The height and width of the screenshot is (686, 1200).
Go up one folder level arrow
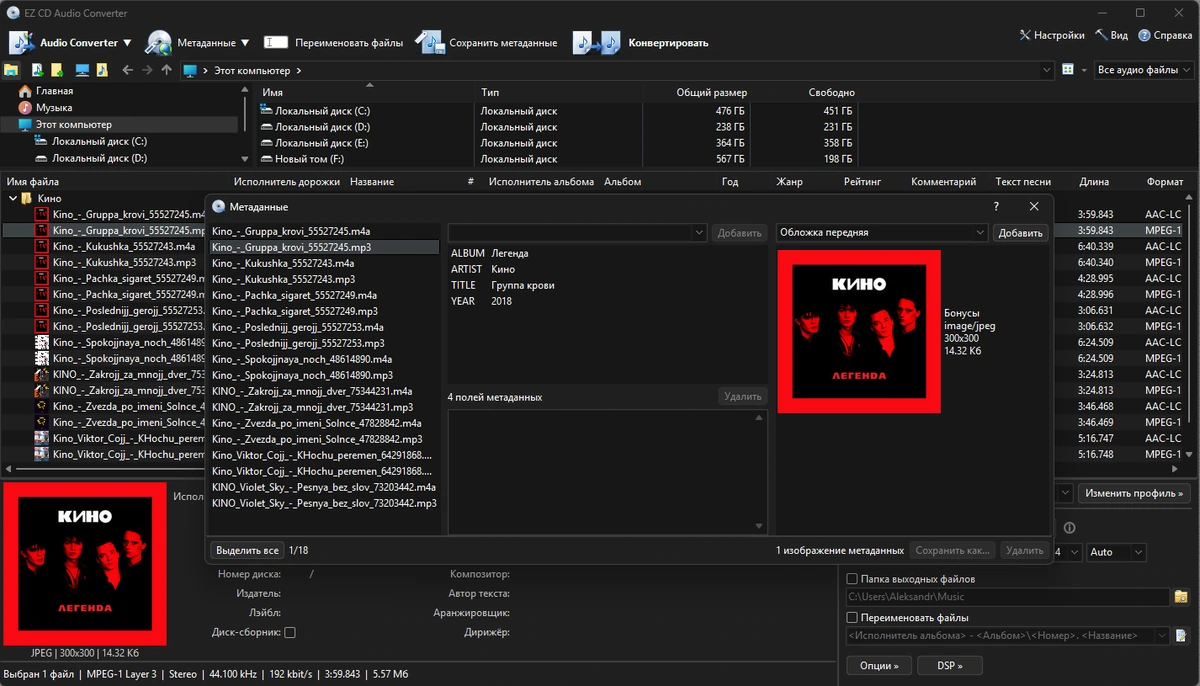167,71
